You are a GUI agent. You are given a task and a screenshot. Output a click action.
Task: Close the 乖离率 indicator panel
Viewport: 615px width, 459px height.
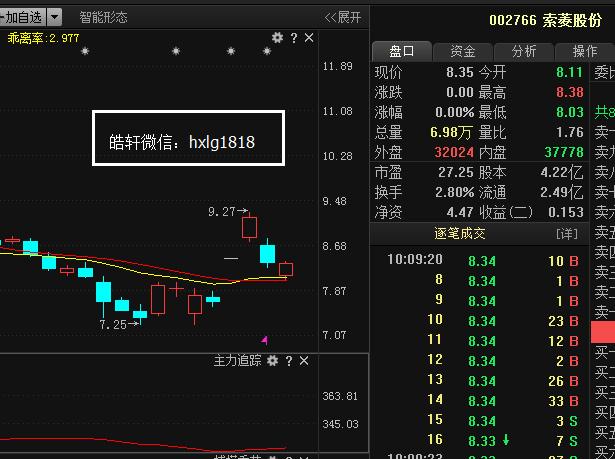pos(309,38)
